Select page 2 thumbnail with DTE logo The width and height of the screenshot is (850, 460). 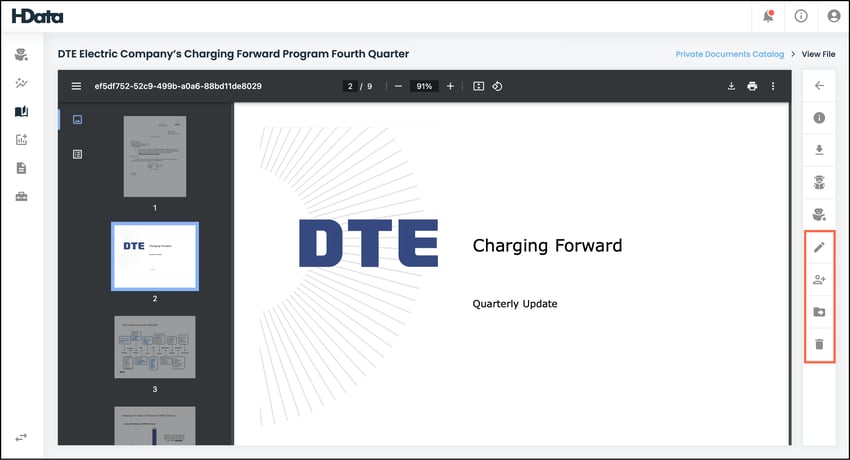point(155,256)
